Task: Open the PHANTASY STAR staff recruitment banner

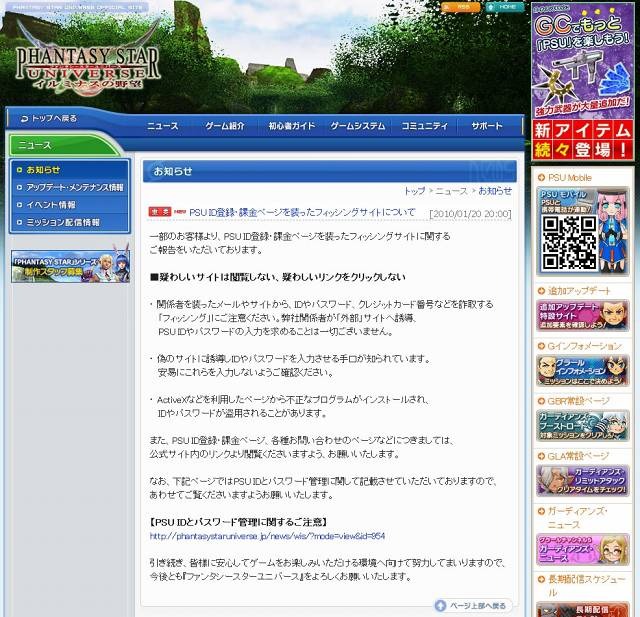Action: coord(71,265)
